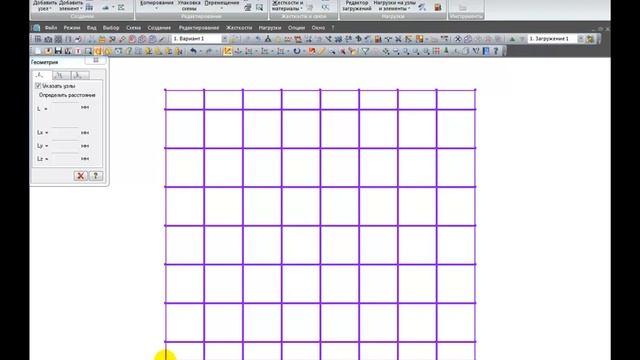Screen dimensions: 640x360
Task: Click the ? help button in Геометрия panel
Action: click(x=96, y=176)
